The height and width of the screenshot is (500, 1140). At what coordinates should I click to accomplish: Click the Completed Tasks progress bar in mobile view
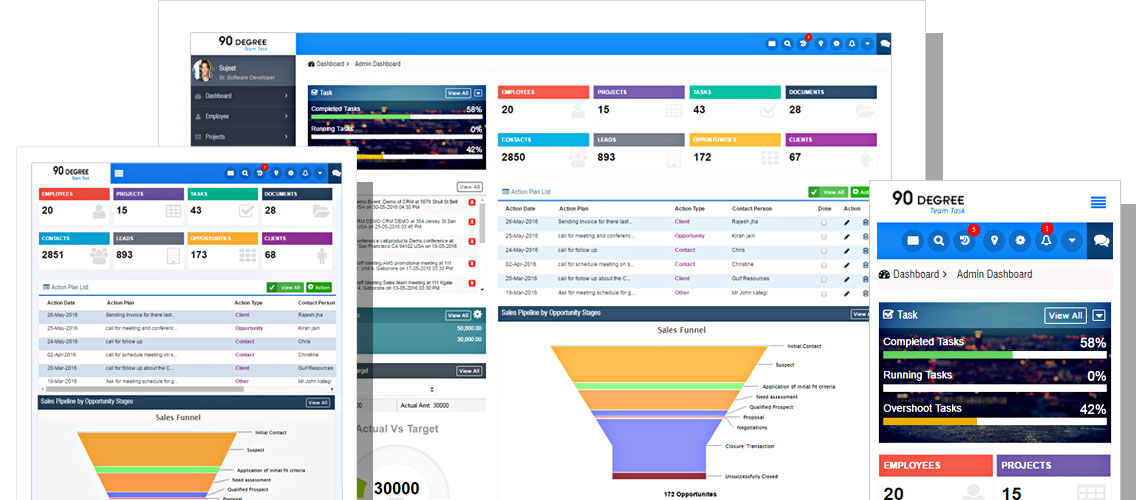coord(995,355)
